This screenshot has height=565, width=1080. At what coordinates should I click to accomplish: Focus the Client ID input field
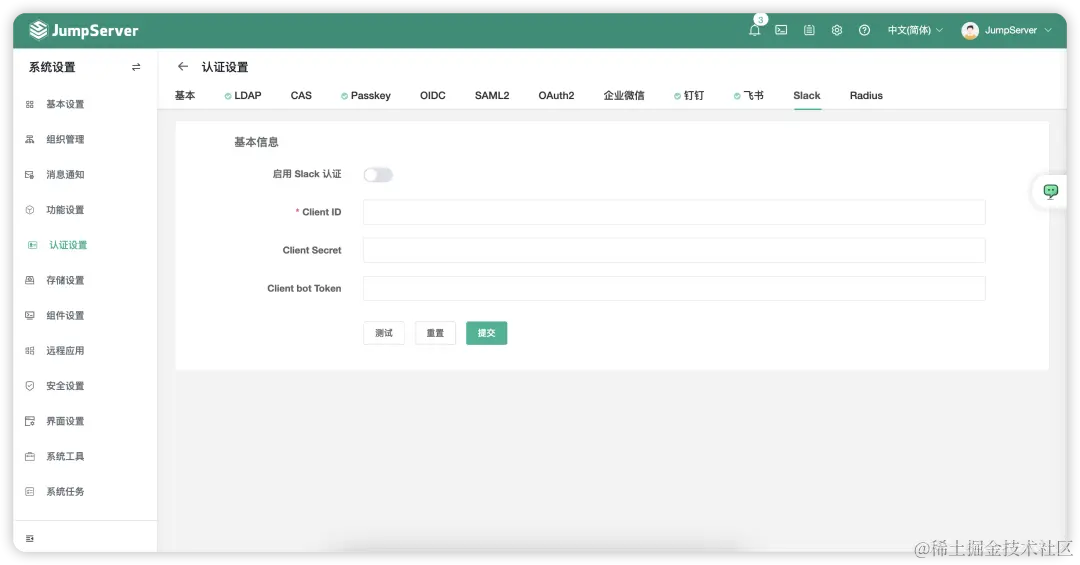[x=674, y=212]
